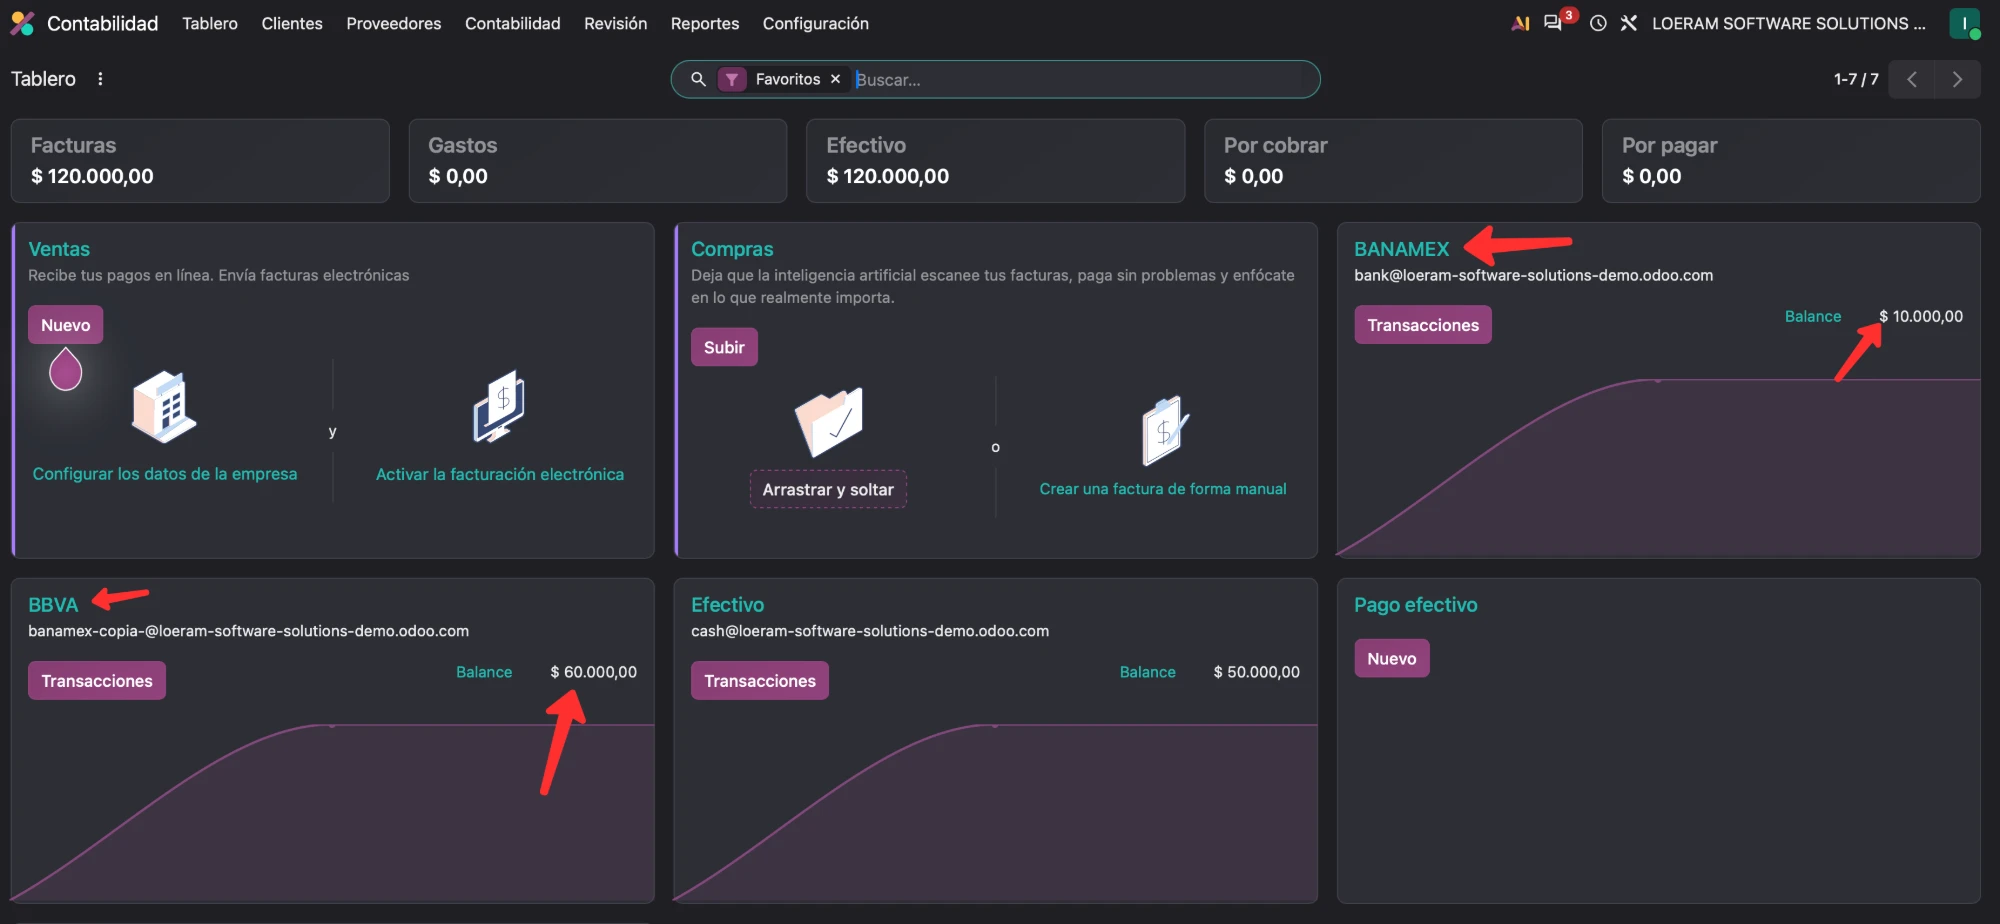Screen dimensions: 2000x924
Task: Click Configurar los datos de la empresa
Action: pyautogui.click(x=165, y=474)
